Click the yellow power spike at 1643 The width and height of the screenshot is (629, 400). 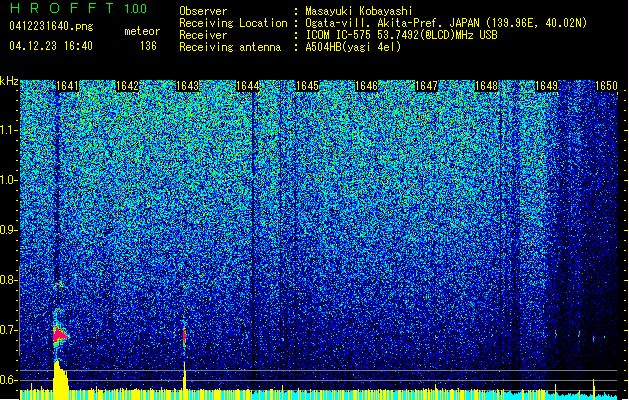click(185, 381)
